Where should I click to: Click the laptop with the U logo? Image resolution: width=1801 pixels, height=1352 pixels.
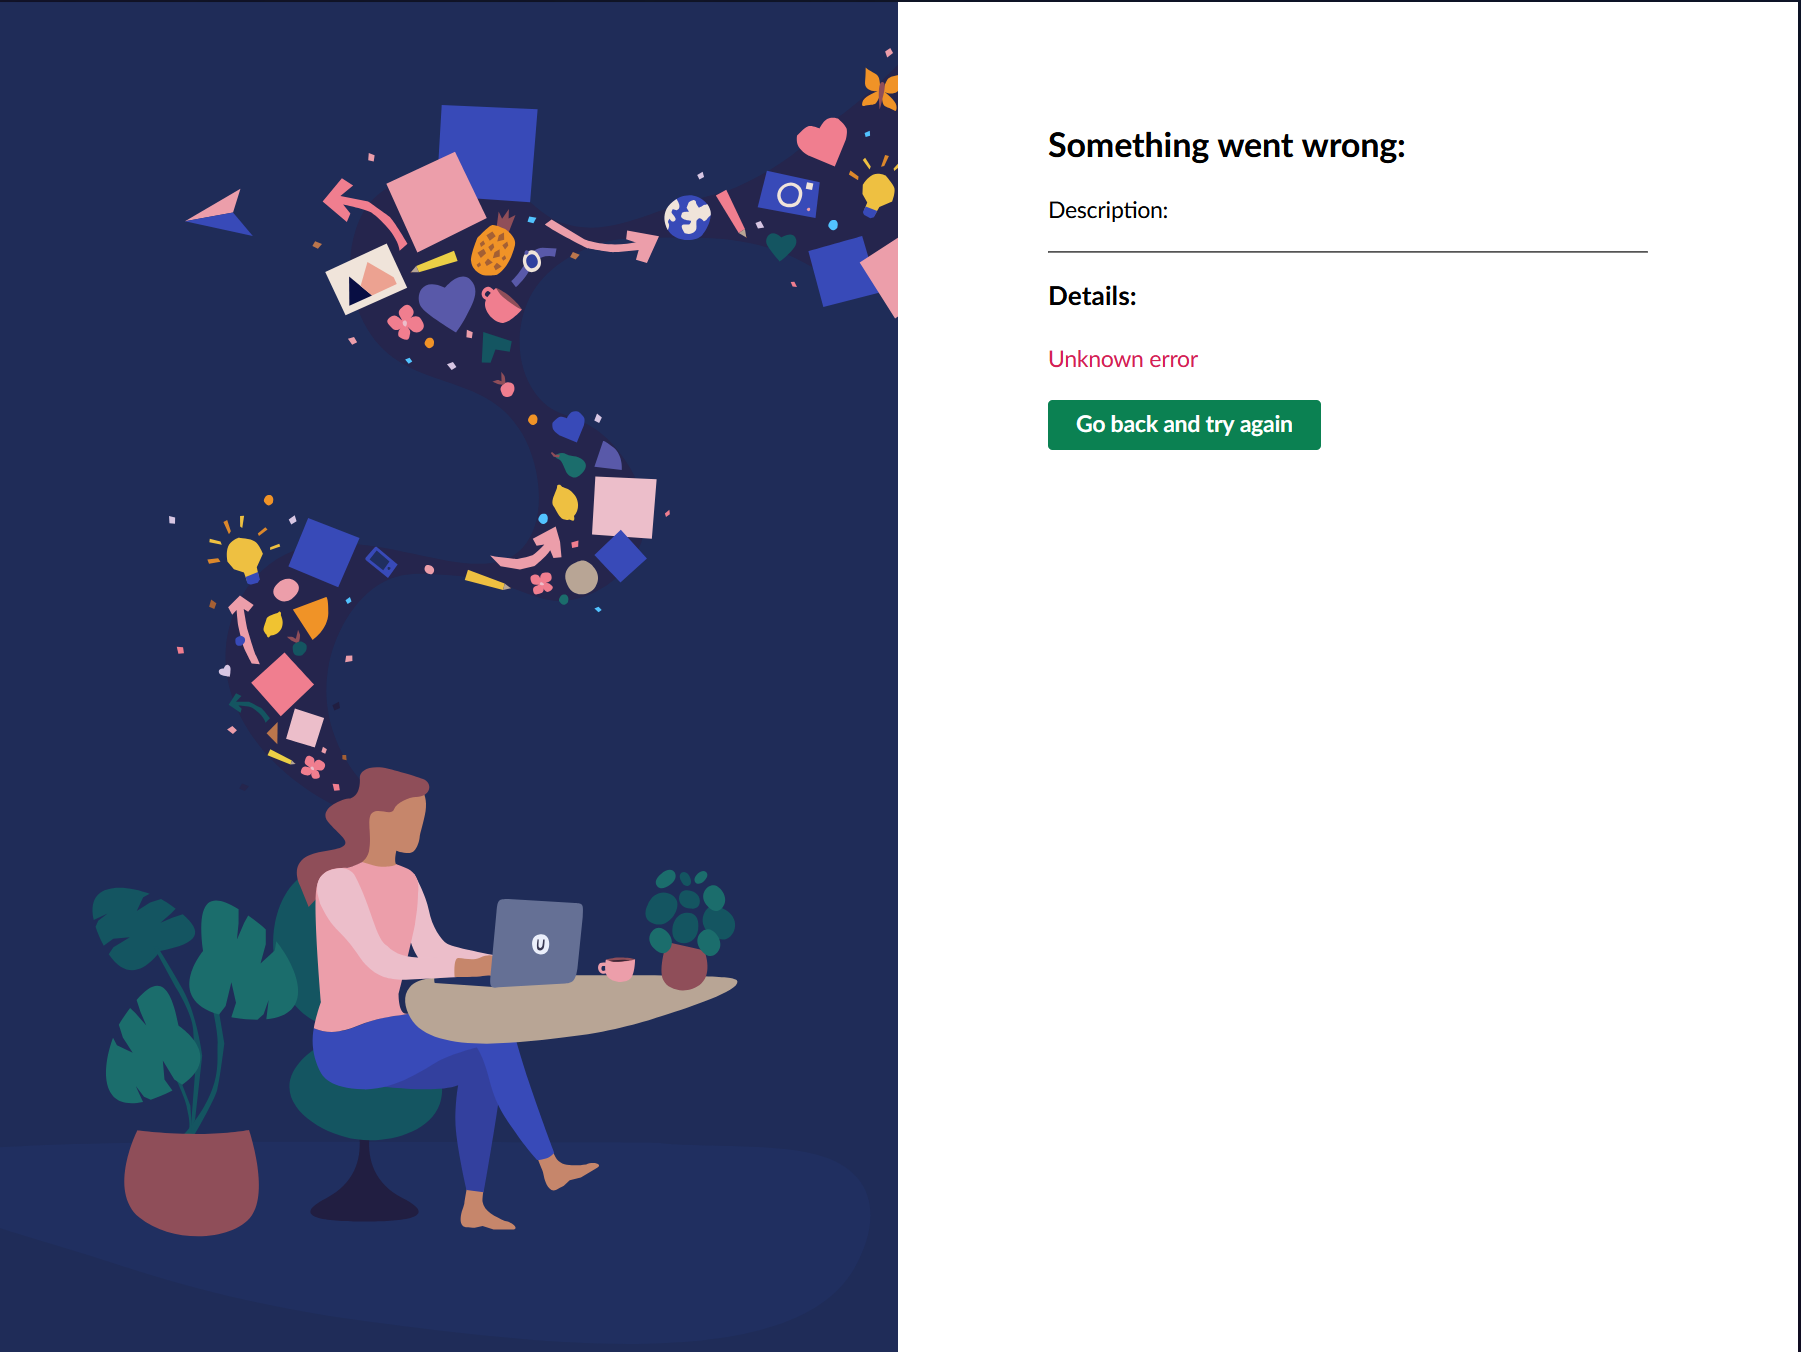pyautogui.click(x=536, y=942)
